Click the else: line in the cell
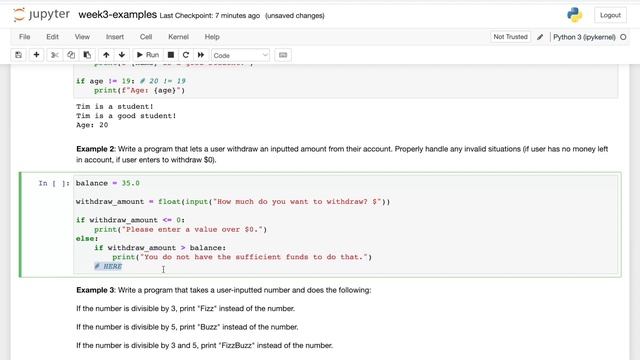The width and height of the screenshot is (640, 360). click(x=87, y=238)
